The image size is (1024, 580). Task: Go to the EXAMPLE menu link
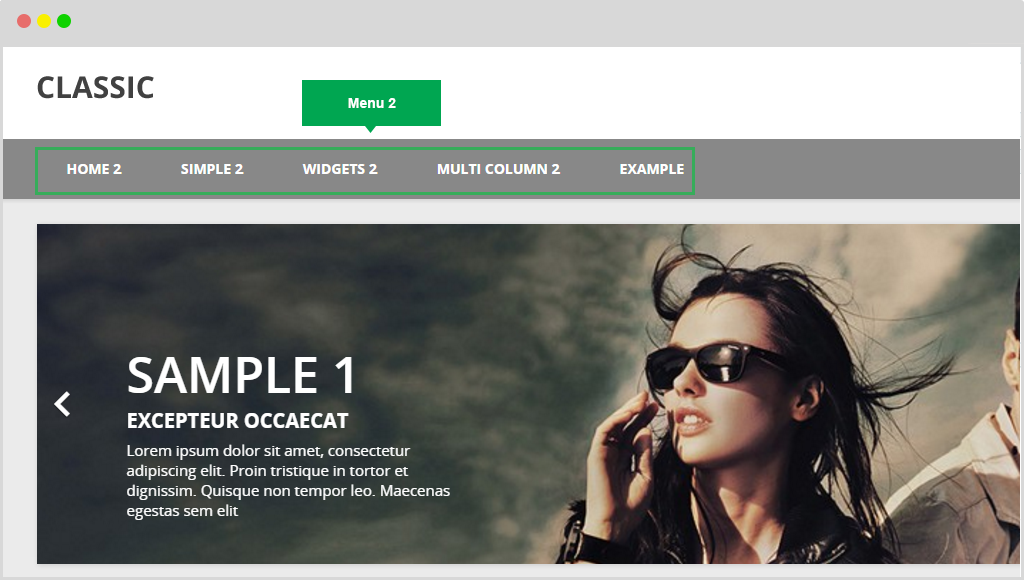[x=652, y=169]
